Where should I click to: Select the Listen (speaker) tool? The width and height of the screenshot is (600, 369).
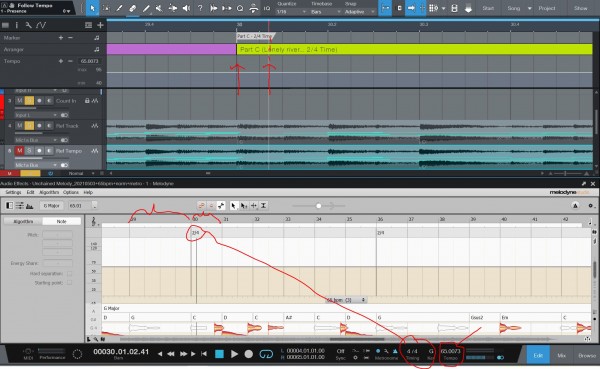(x=186, y=8)
